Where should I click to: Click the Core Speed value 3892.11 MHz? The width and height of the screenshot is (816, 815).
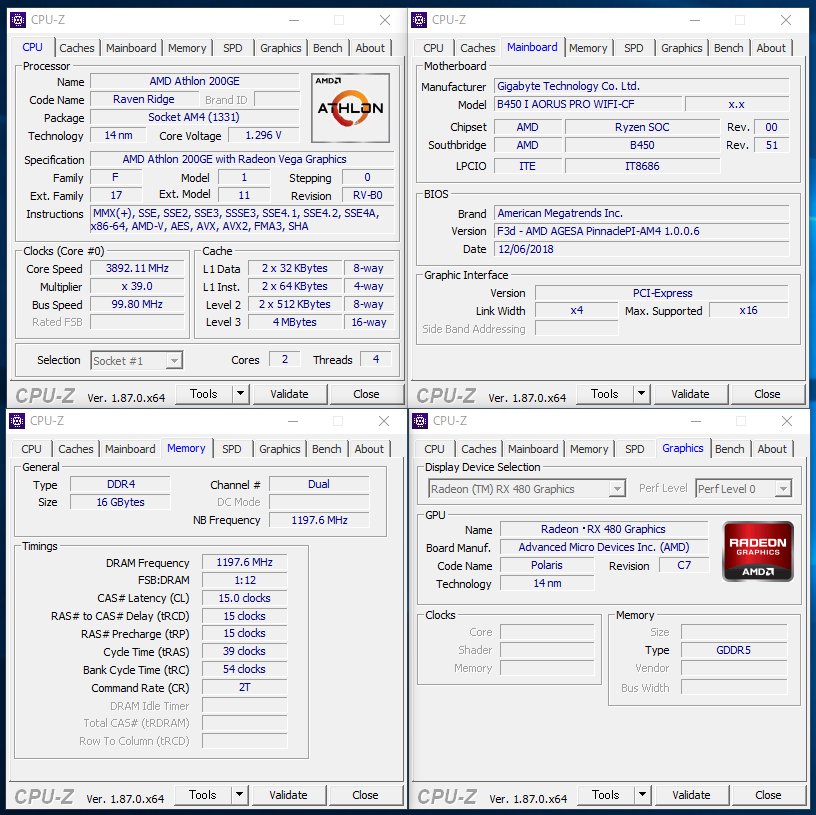[x=137, y=269]
